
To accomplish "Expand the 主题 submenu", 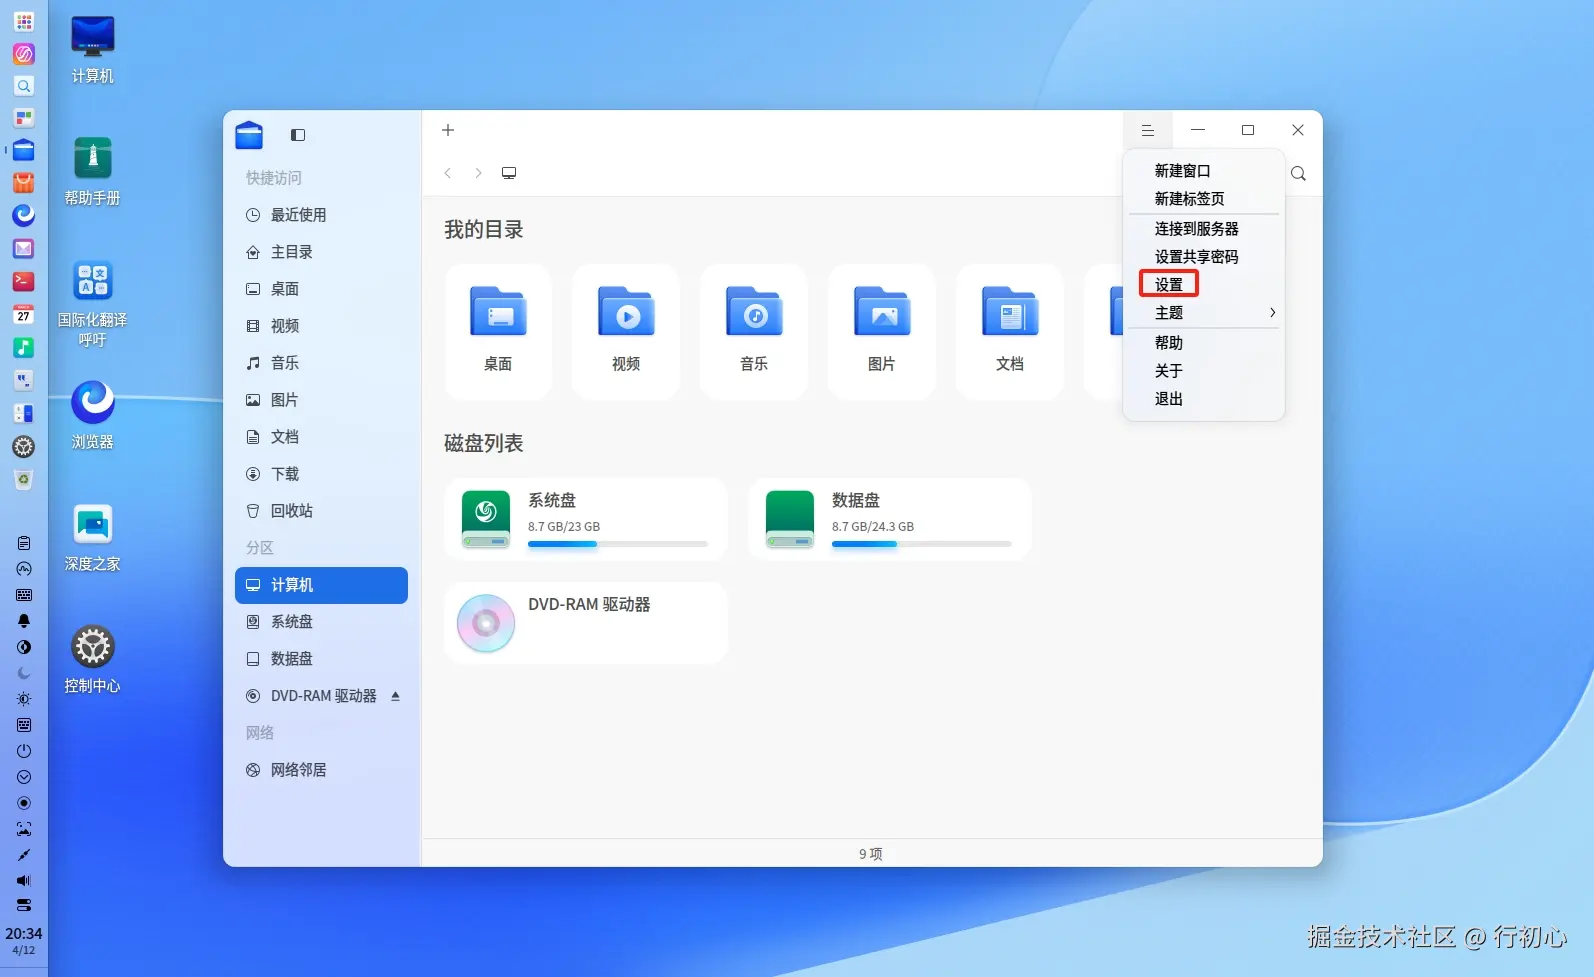I will (x=1204, y=313).
